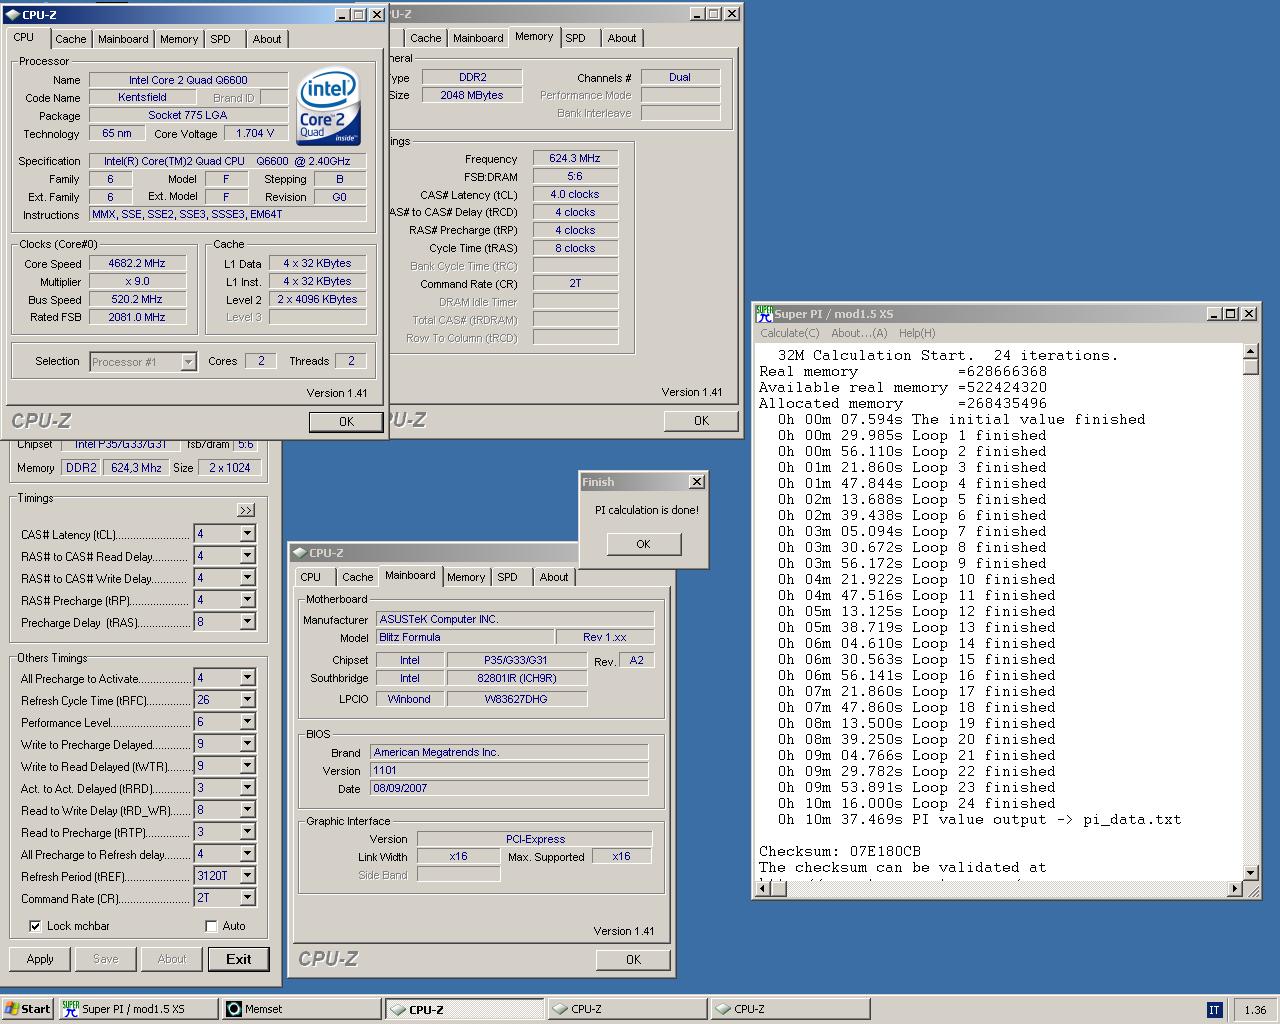Open the Refresh Cycle Time (tRFC) dropdown
Image resolution: width=1280 pixels, height=1024 pixels.
tap(247, 700)
